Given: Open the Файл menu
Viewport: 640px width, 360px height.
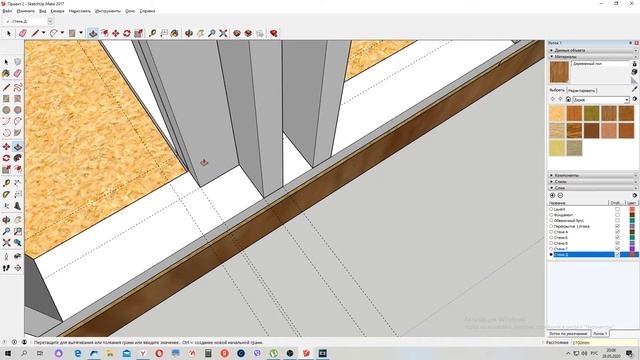Looking at the screenshot, I should (7, 11).
